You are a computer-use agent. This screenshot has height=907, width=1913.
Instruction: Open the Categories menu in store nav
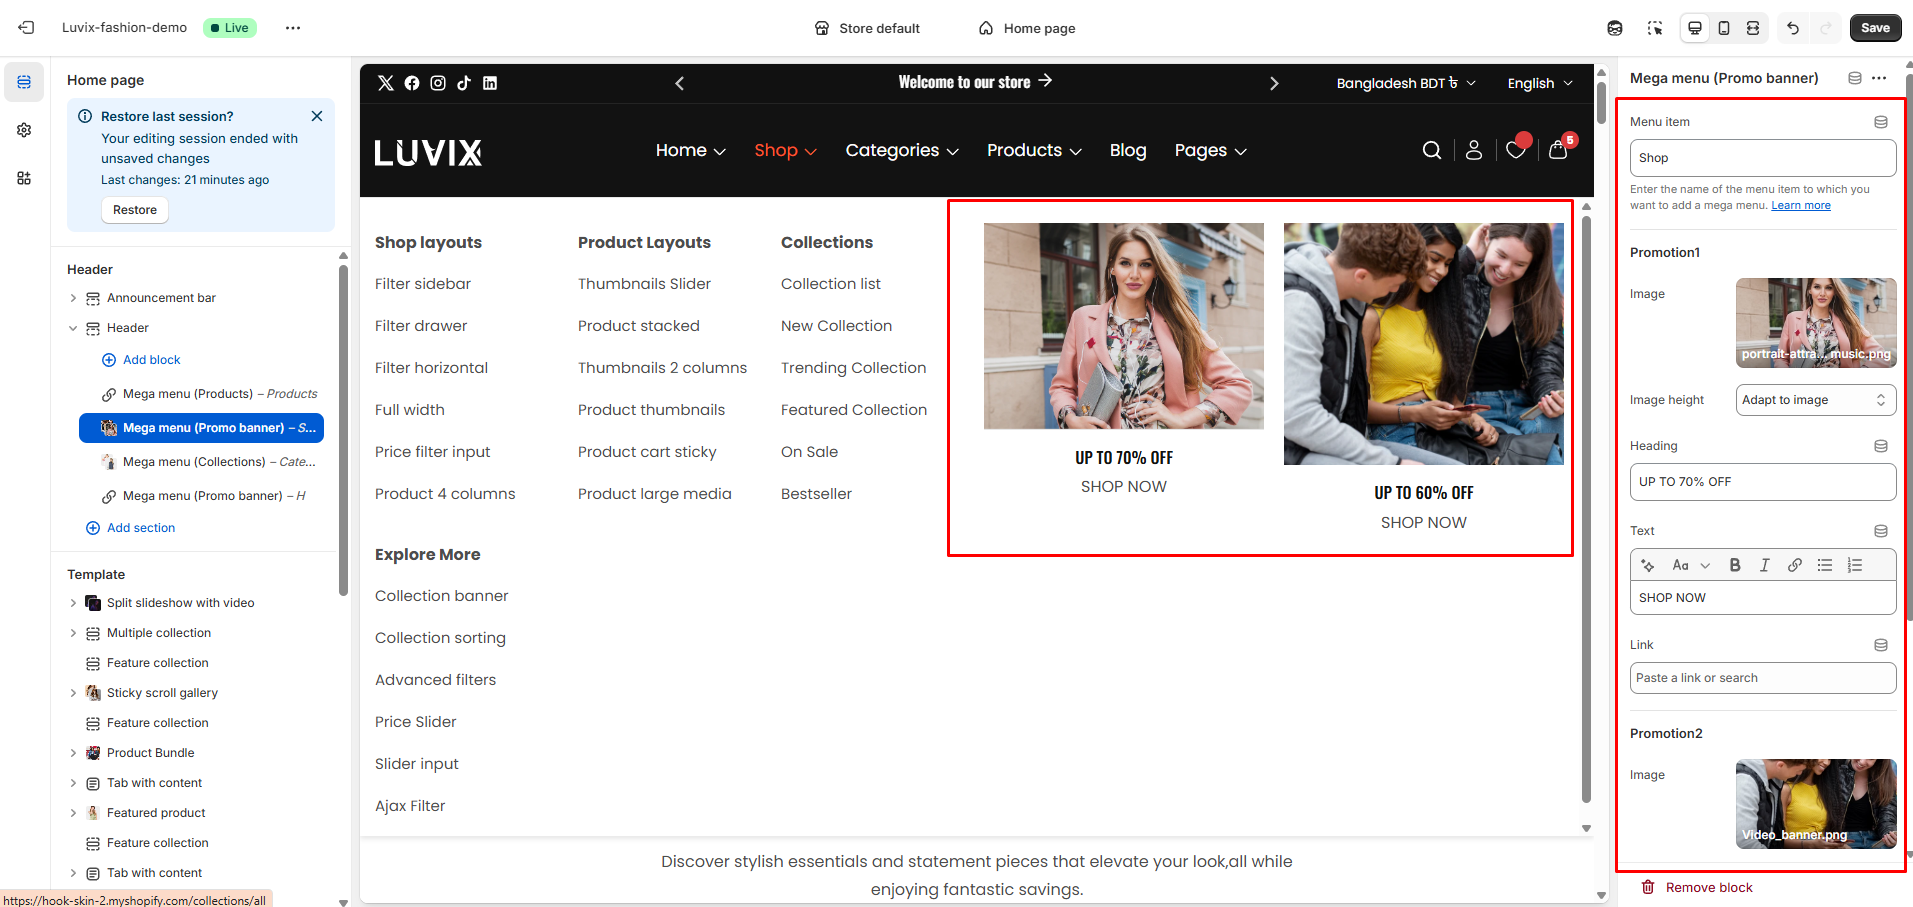[x=901, y=150]
